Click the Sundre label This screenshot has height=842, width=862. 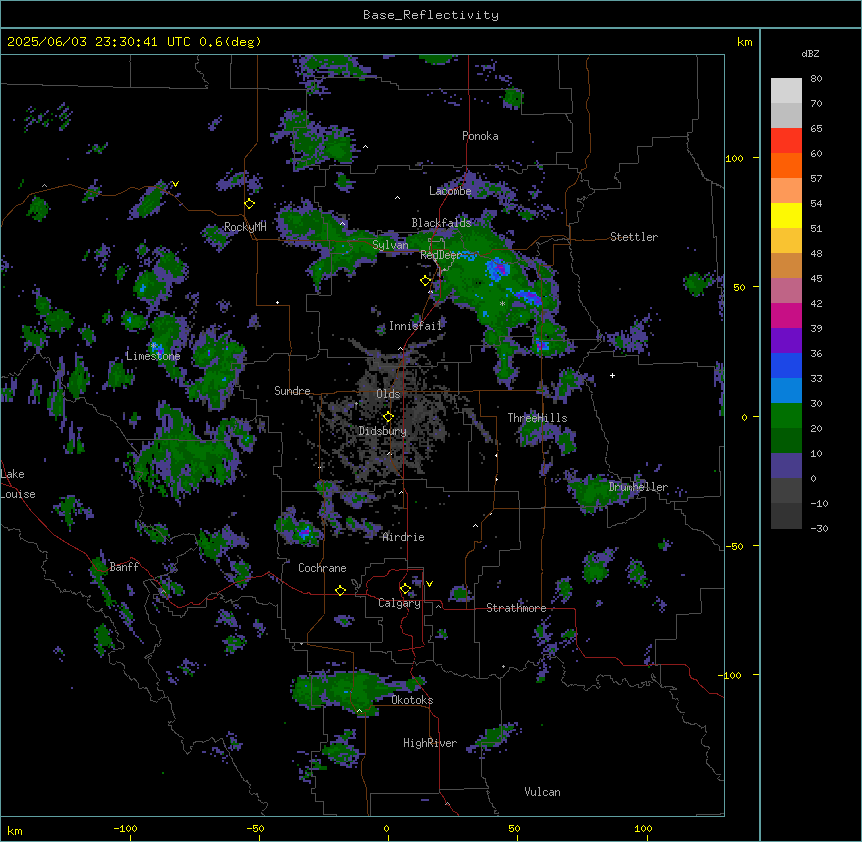click(292, 391)
